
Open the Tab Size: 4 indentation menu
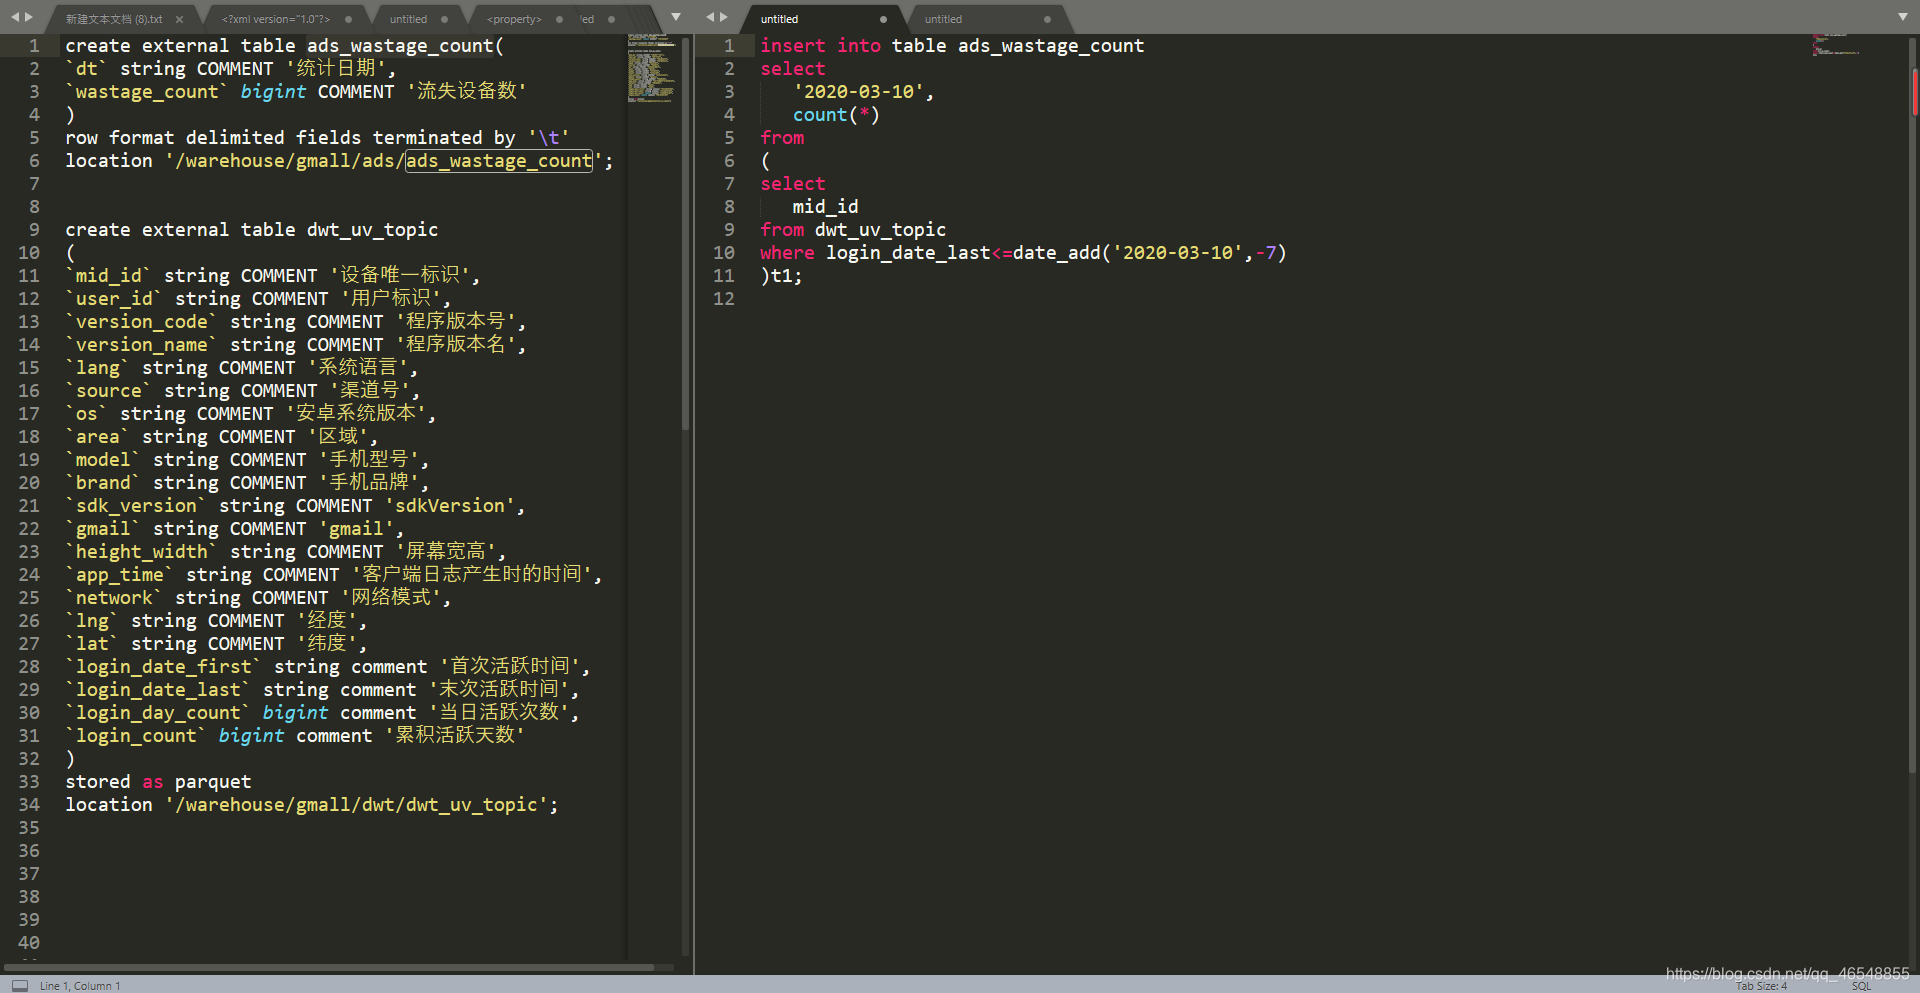click(x=1761, y=986)
